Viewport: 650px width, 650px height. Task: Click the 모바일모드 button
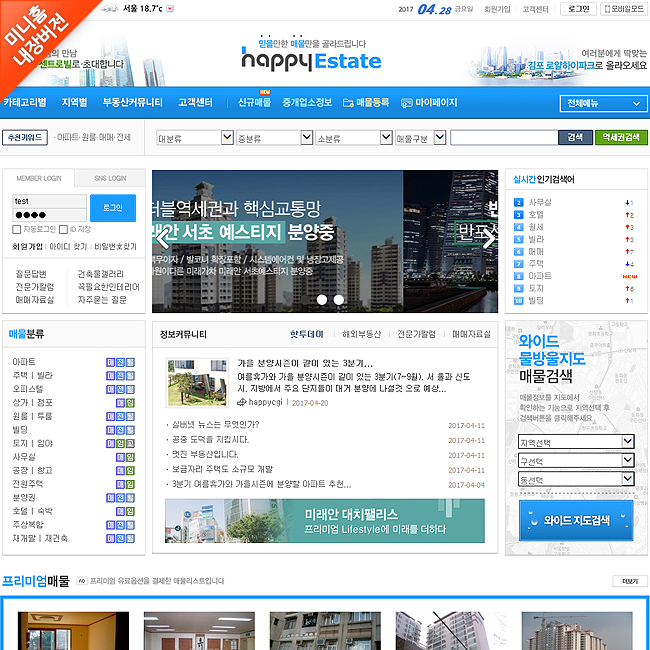click(x=624, y=9)
